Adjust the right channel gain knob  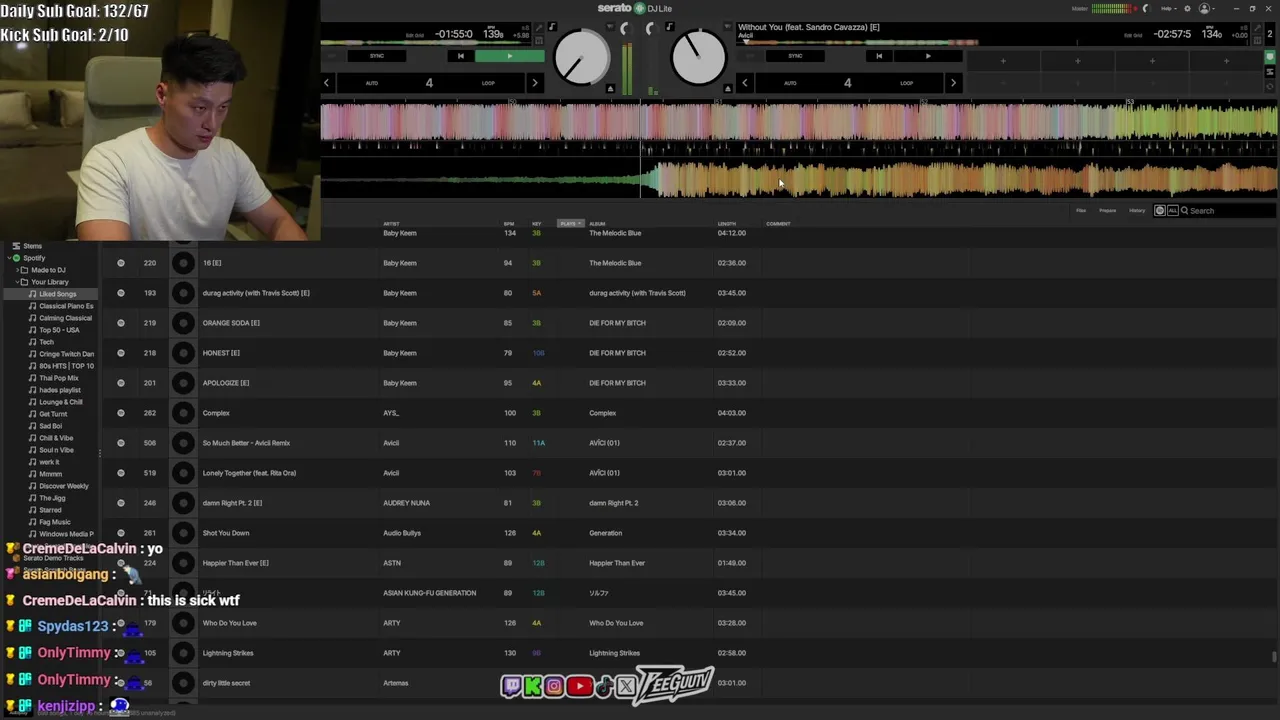point(651,28)
